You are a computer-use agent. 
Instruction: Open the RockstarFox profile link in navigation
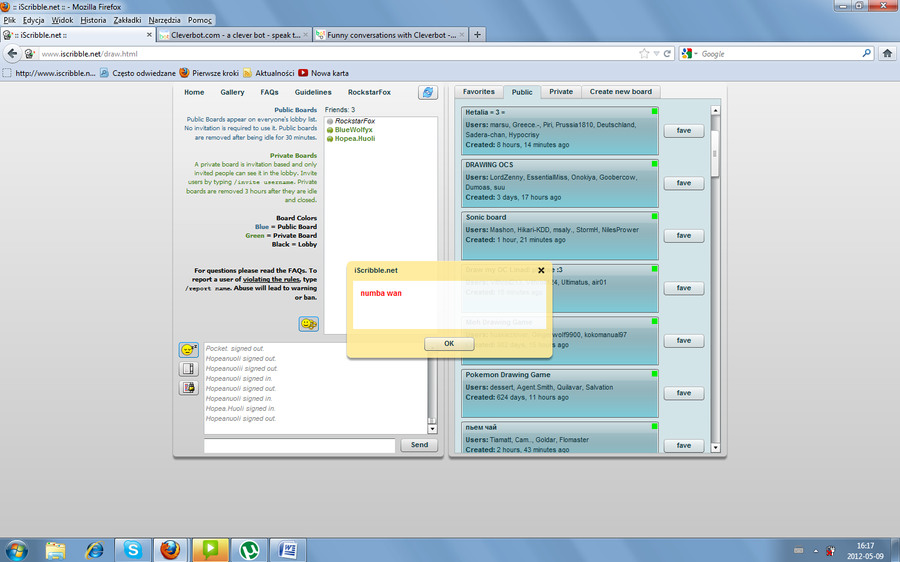pyautogui.click(x=369, y=92)
